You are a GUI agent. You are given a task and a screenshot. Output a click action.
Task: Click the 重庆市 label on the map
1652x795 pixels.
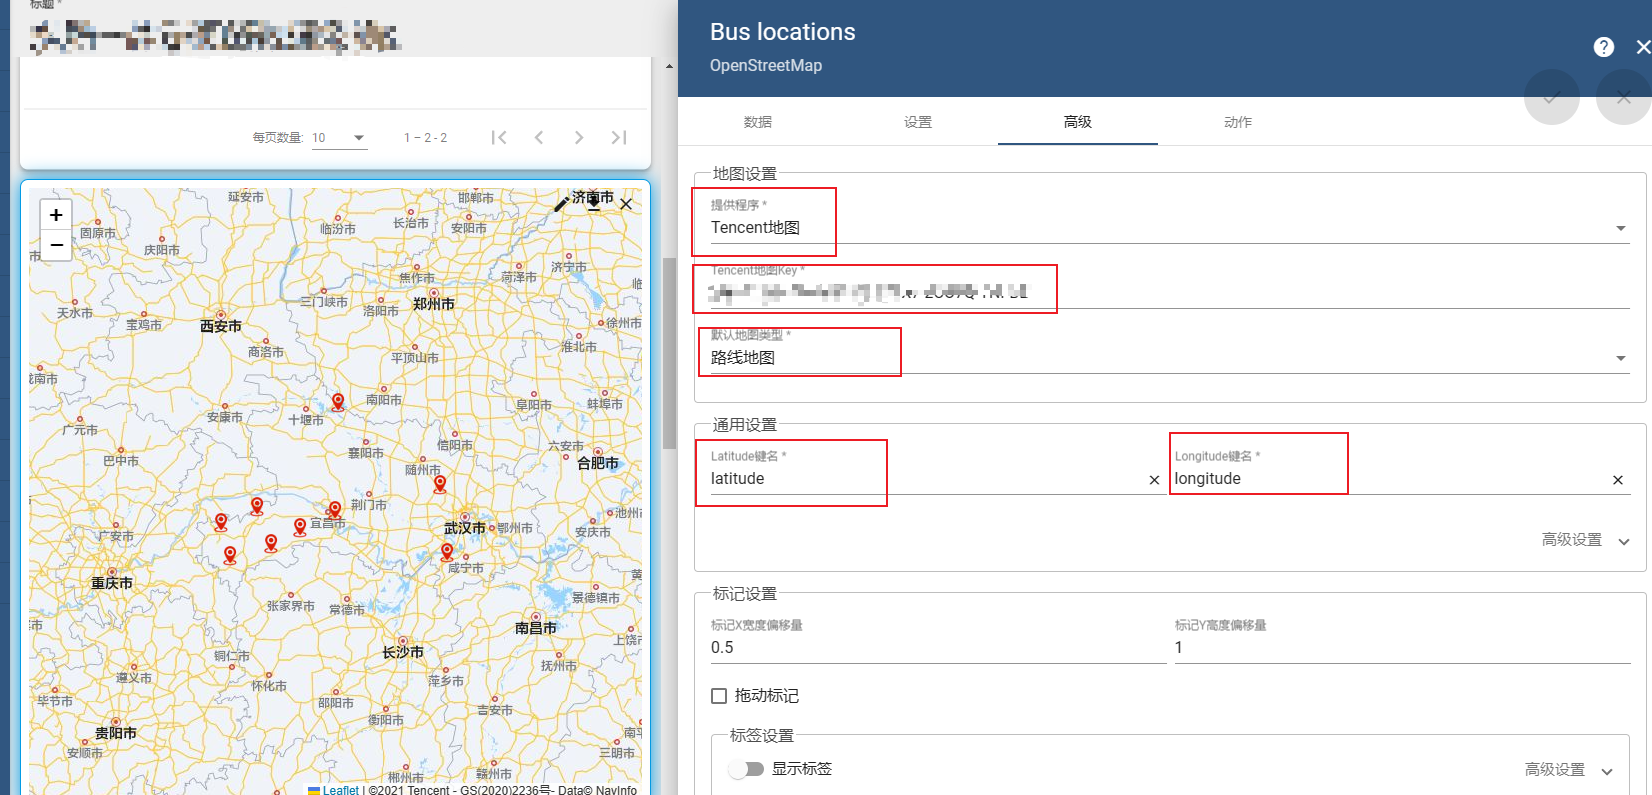(x=111, y=583)
